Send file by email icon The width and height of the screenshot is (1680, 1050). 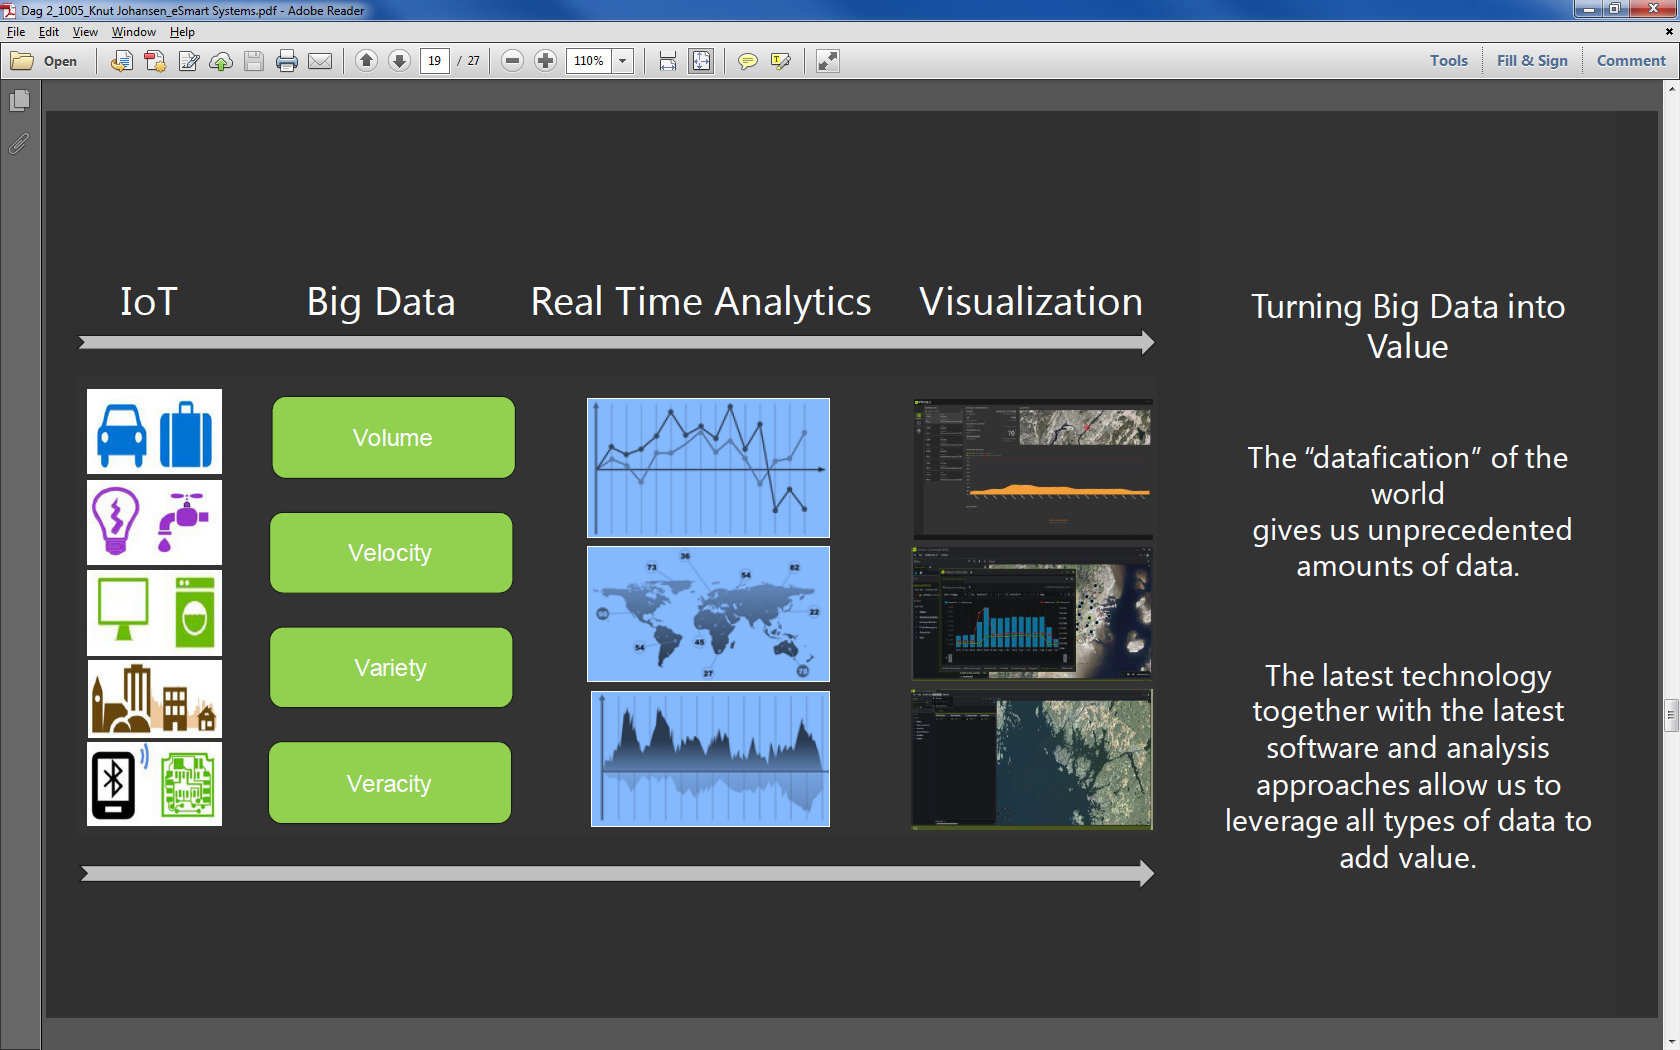click(320, 61)
